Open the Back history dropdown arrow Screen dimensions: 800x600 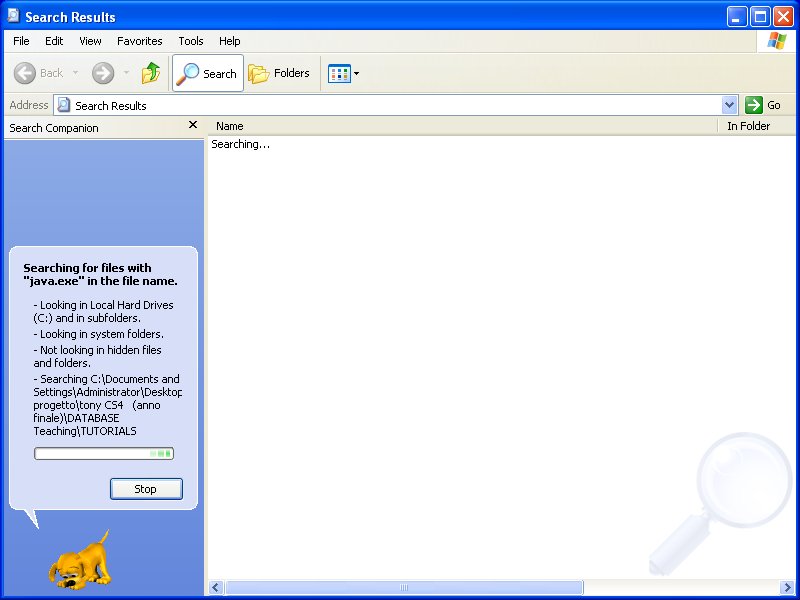point(76,73)
